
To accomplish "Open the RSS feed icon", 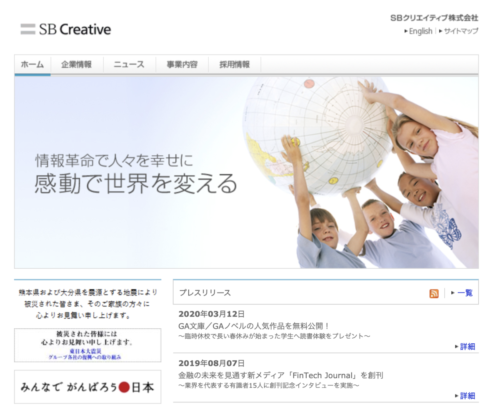I will tap(434, 293).
